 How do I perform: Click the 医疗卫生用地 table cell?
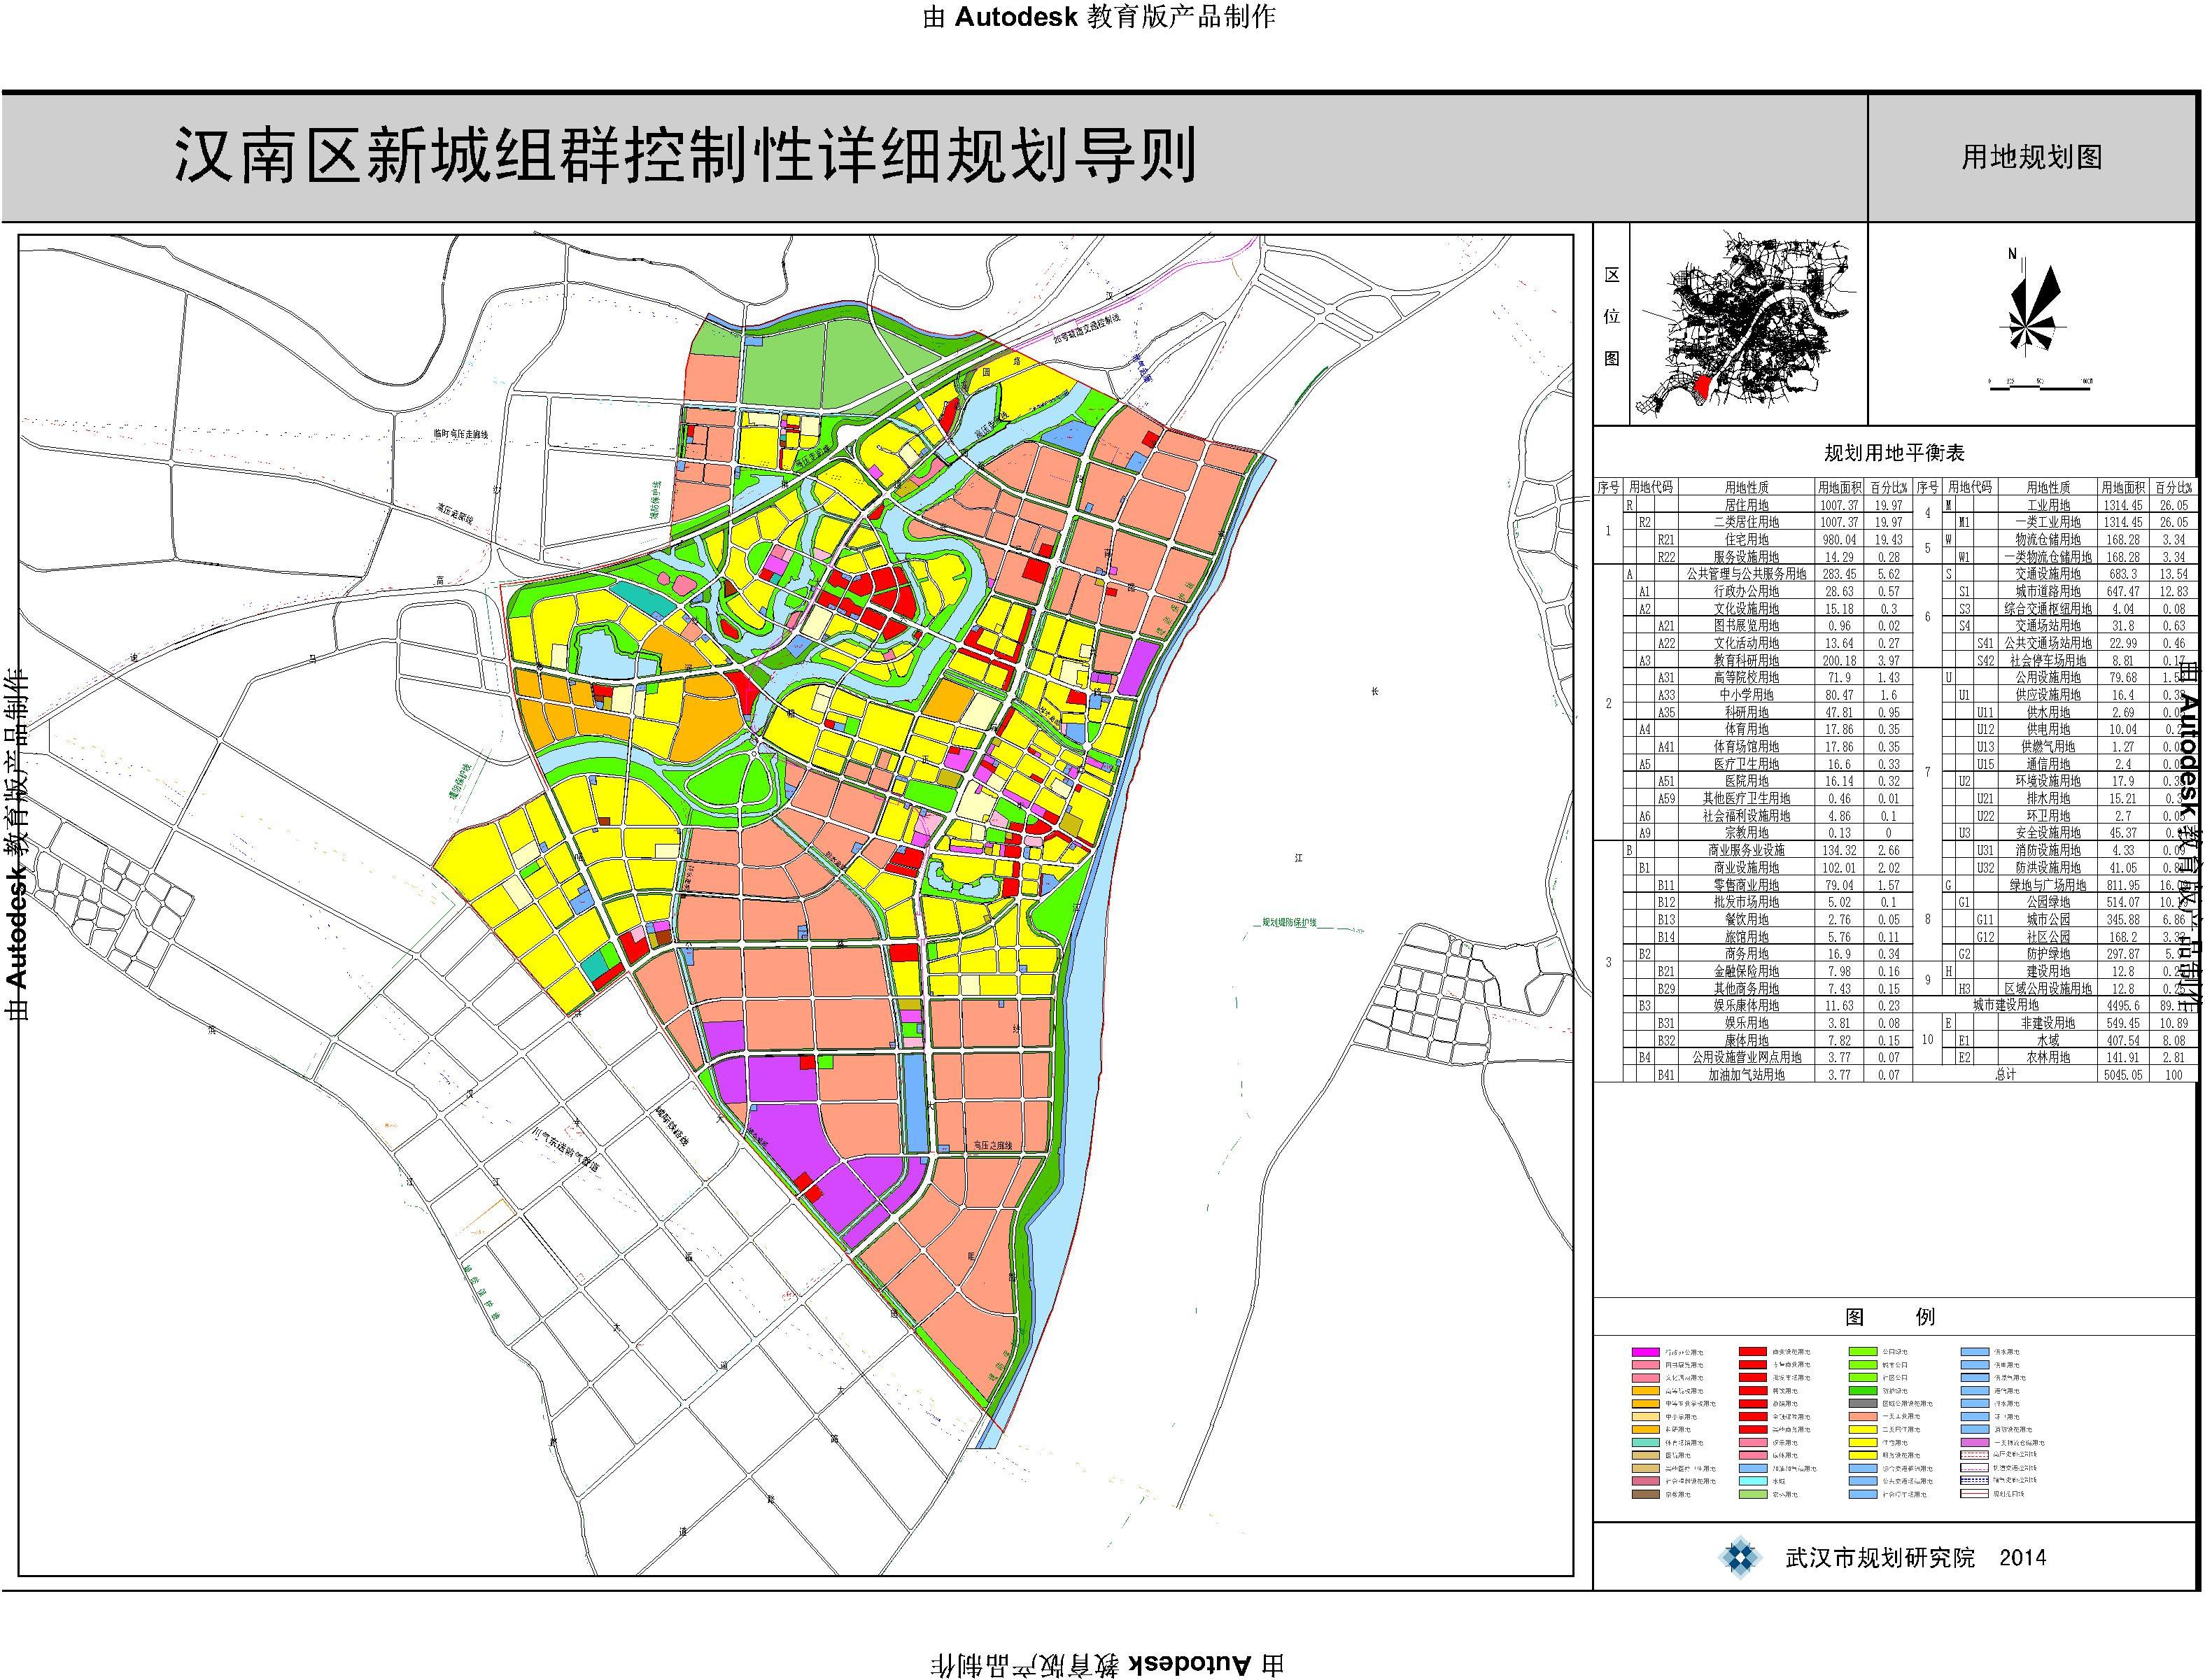[1746, 764]
